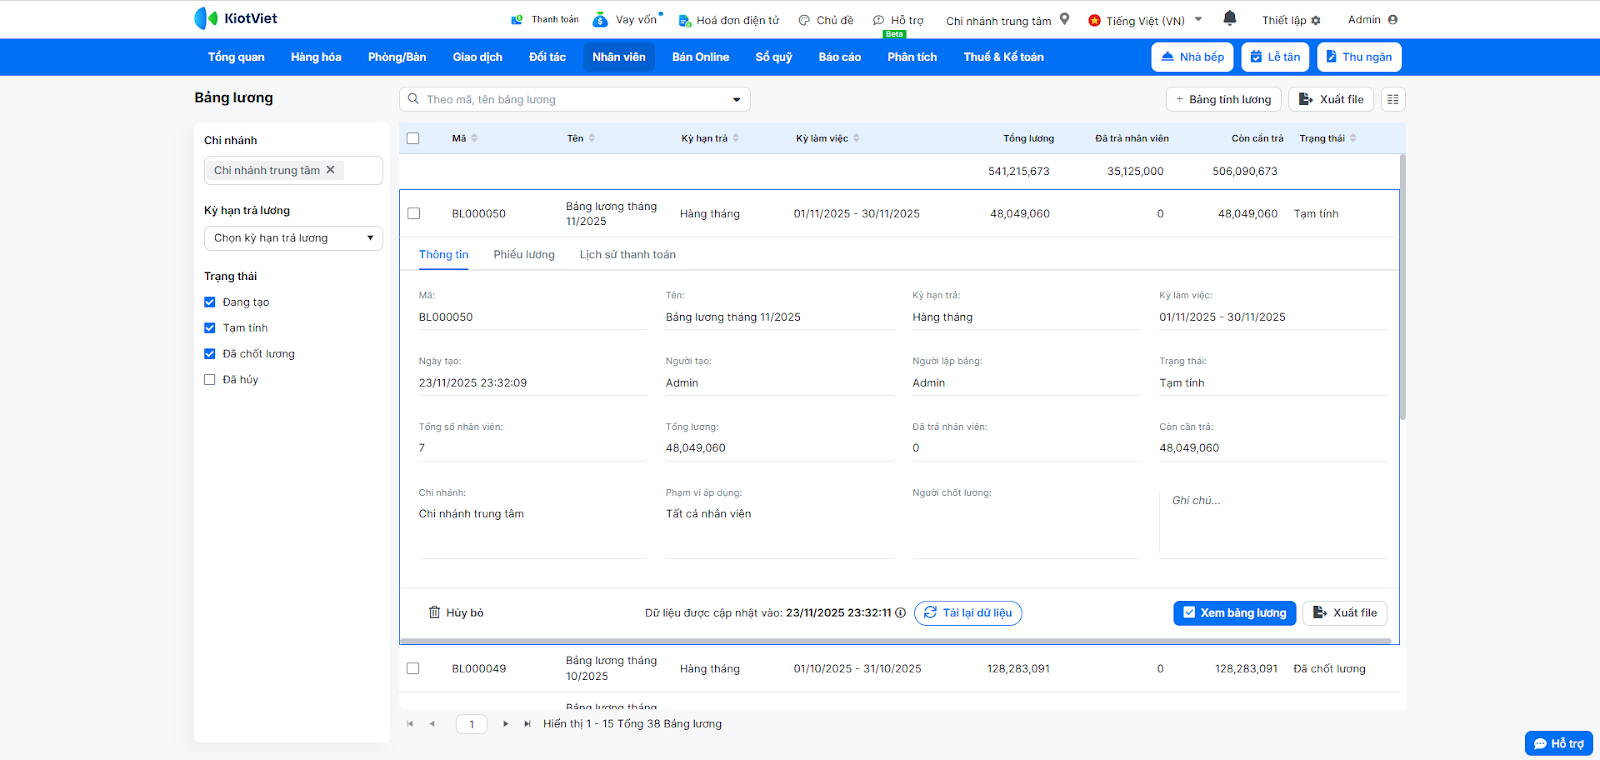Select the BL000049 row checkbox
Screen dimensions: 1600x760
(413, 668)
